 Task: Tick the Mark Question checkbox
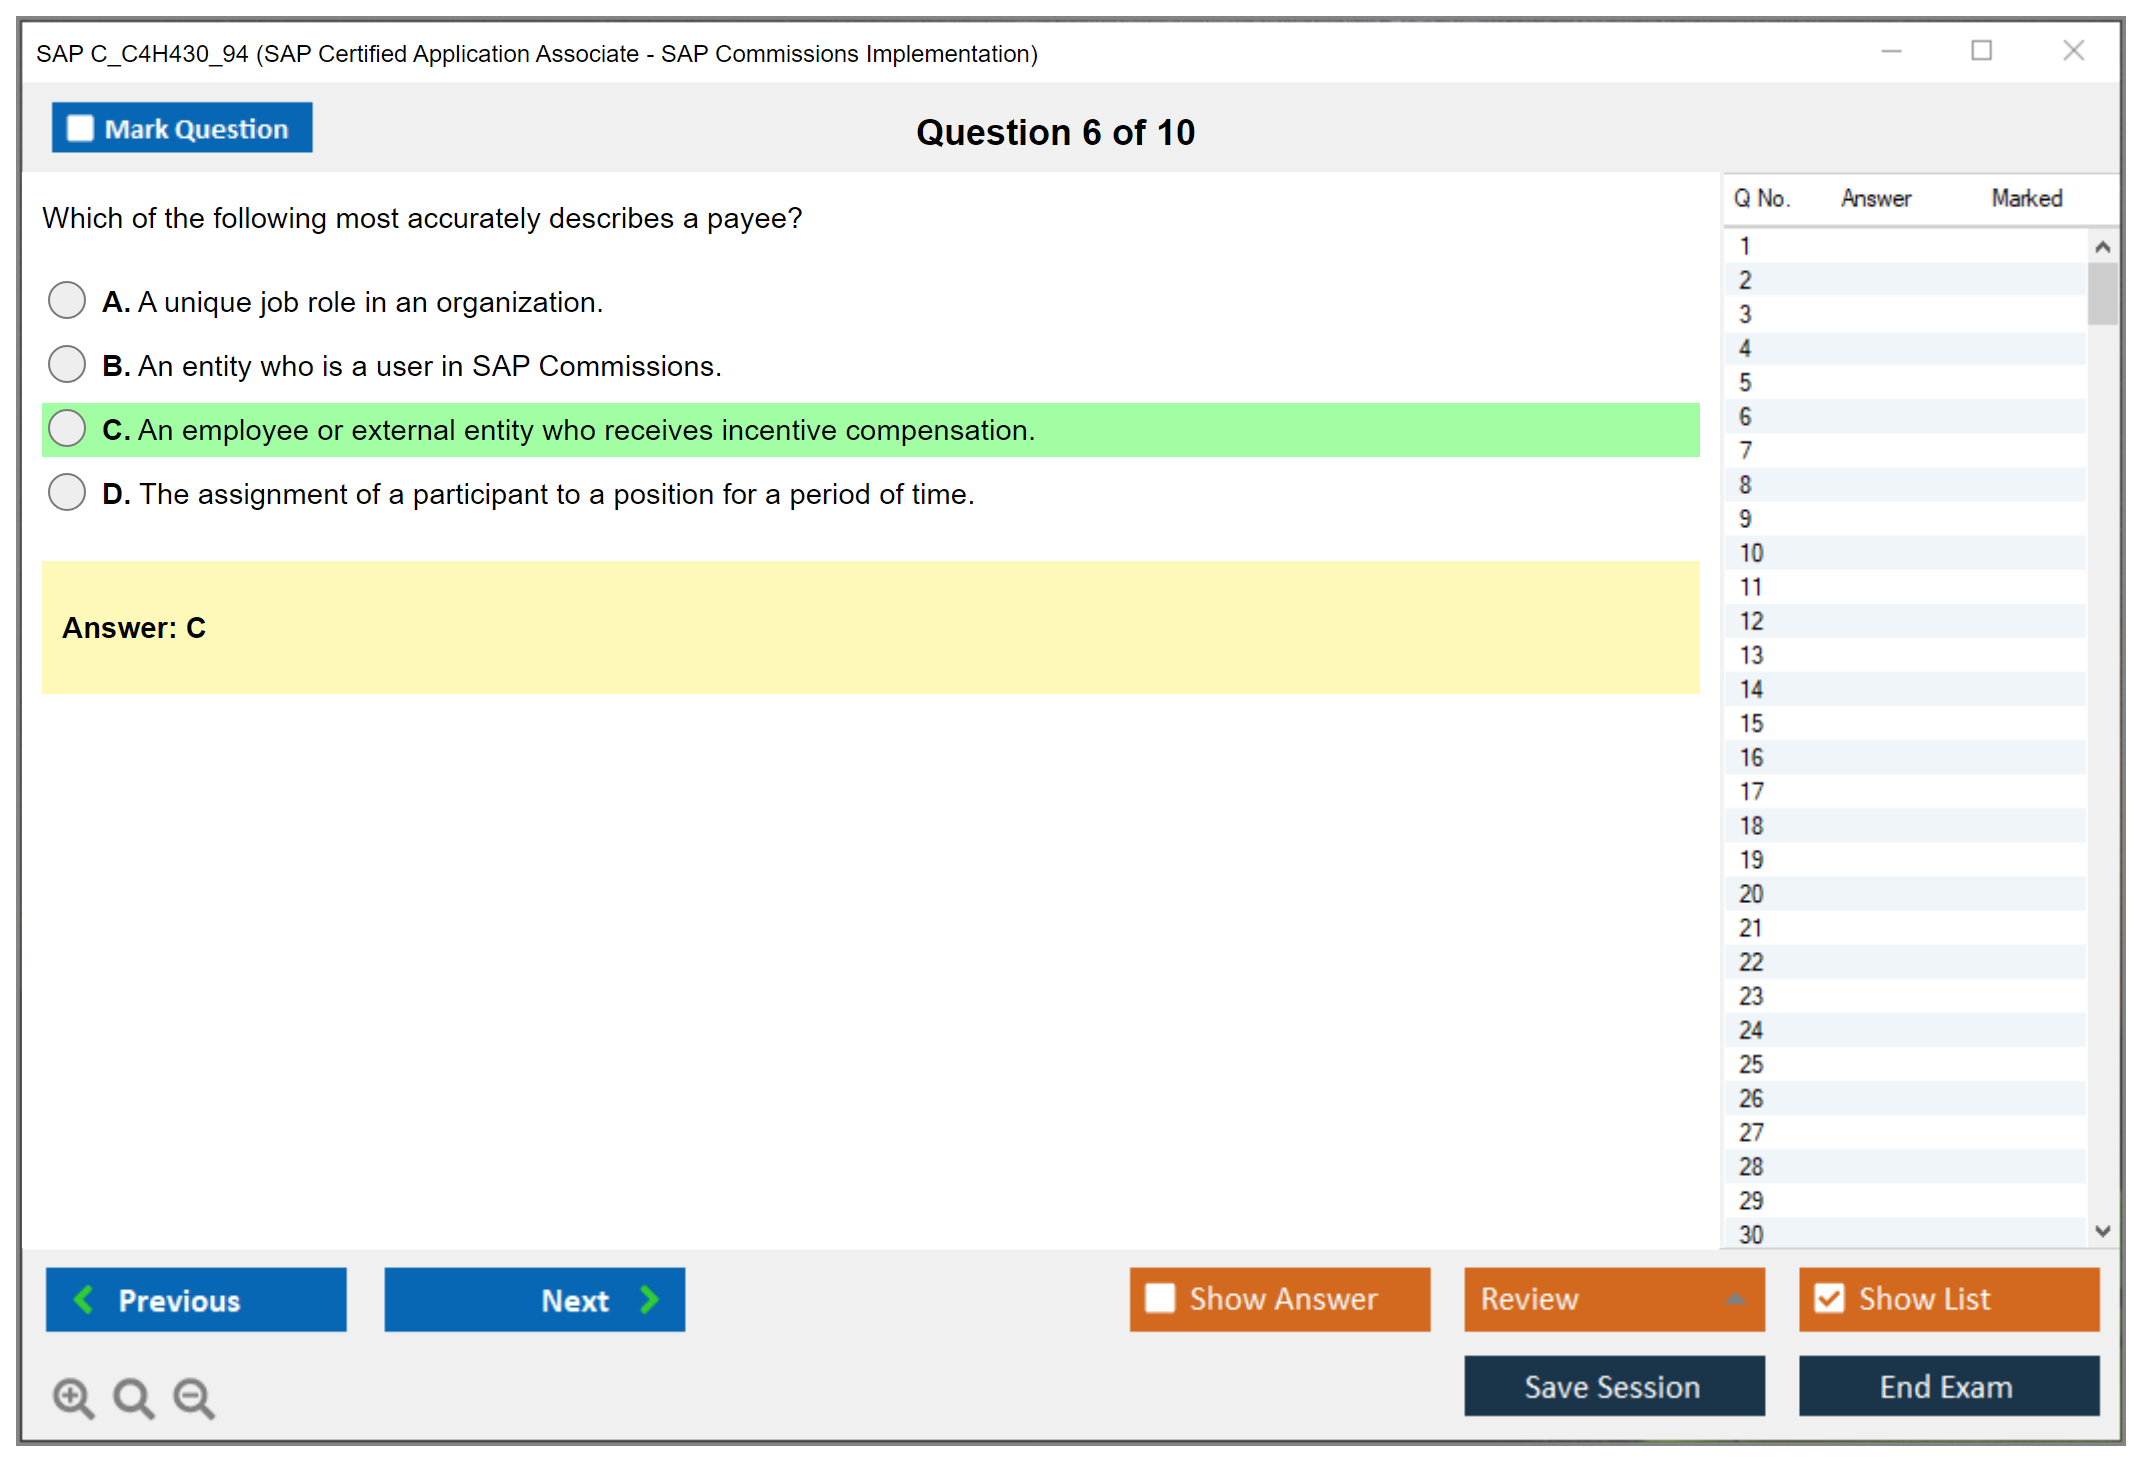80,128
